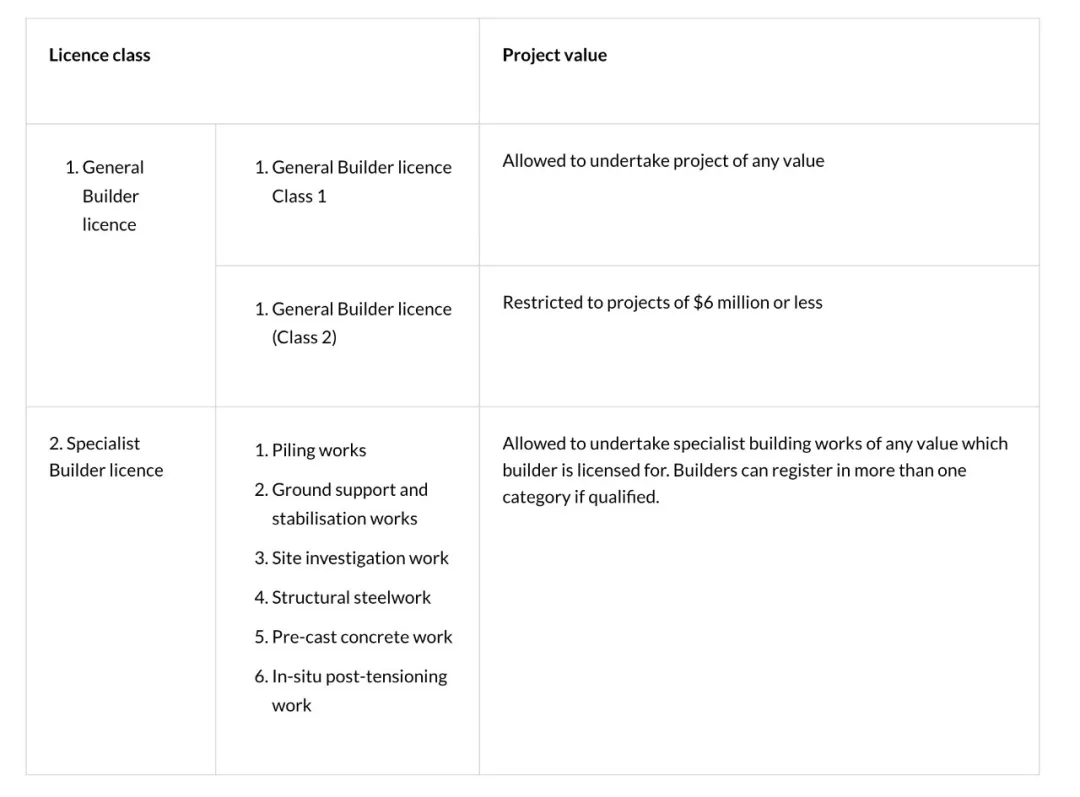Click the "Allowed to undertake specialist building works" line

(x=754, y=443)
